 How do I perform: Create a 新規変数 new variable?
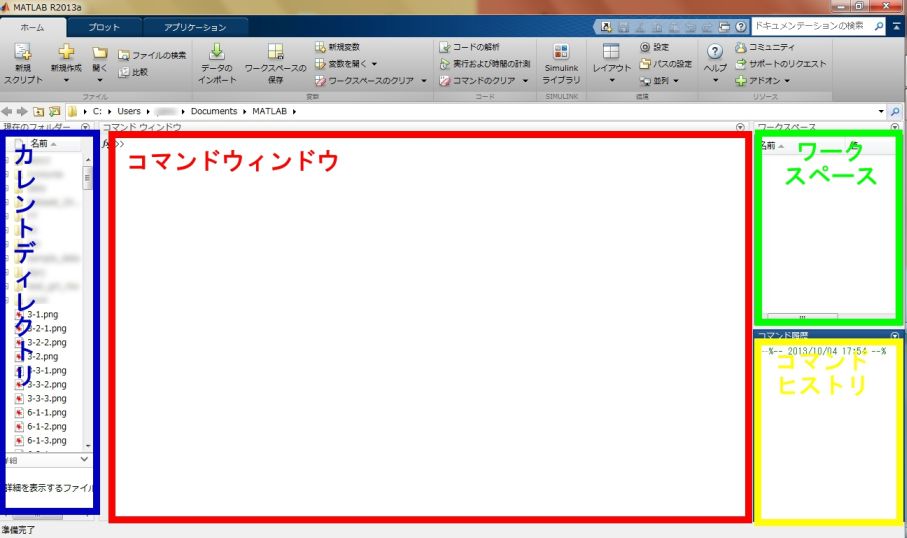(x=337, y=47)
